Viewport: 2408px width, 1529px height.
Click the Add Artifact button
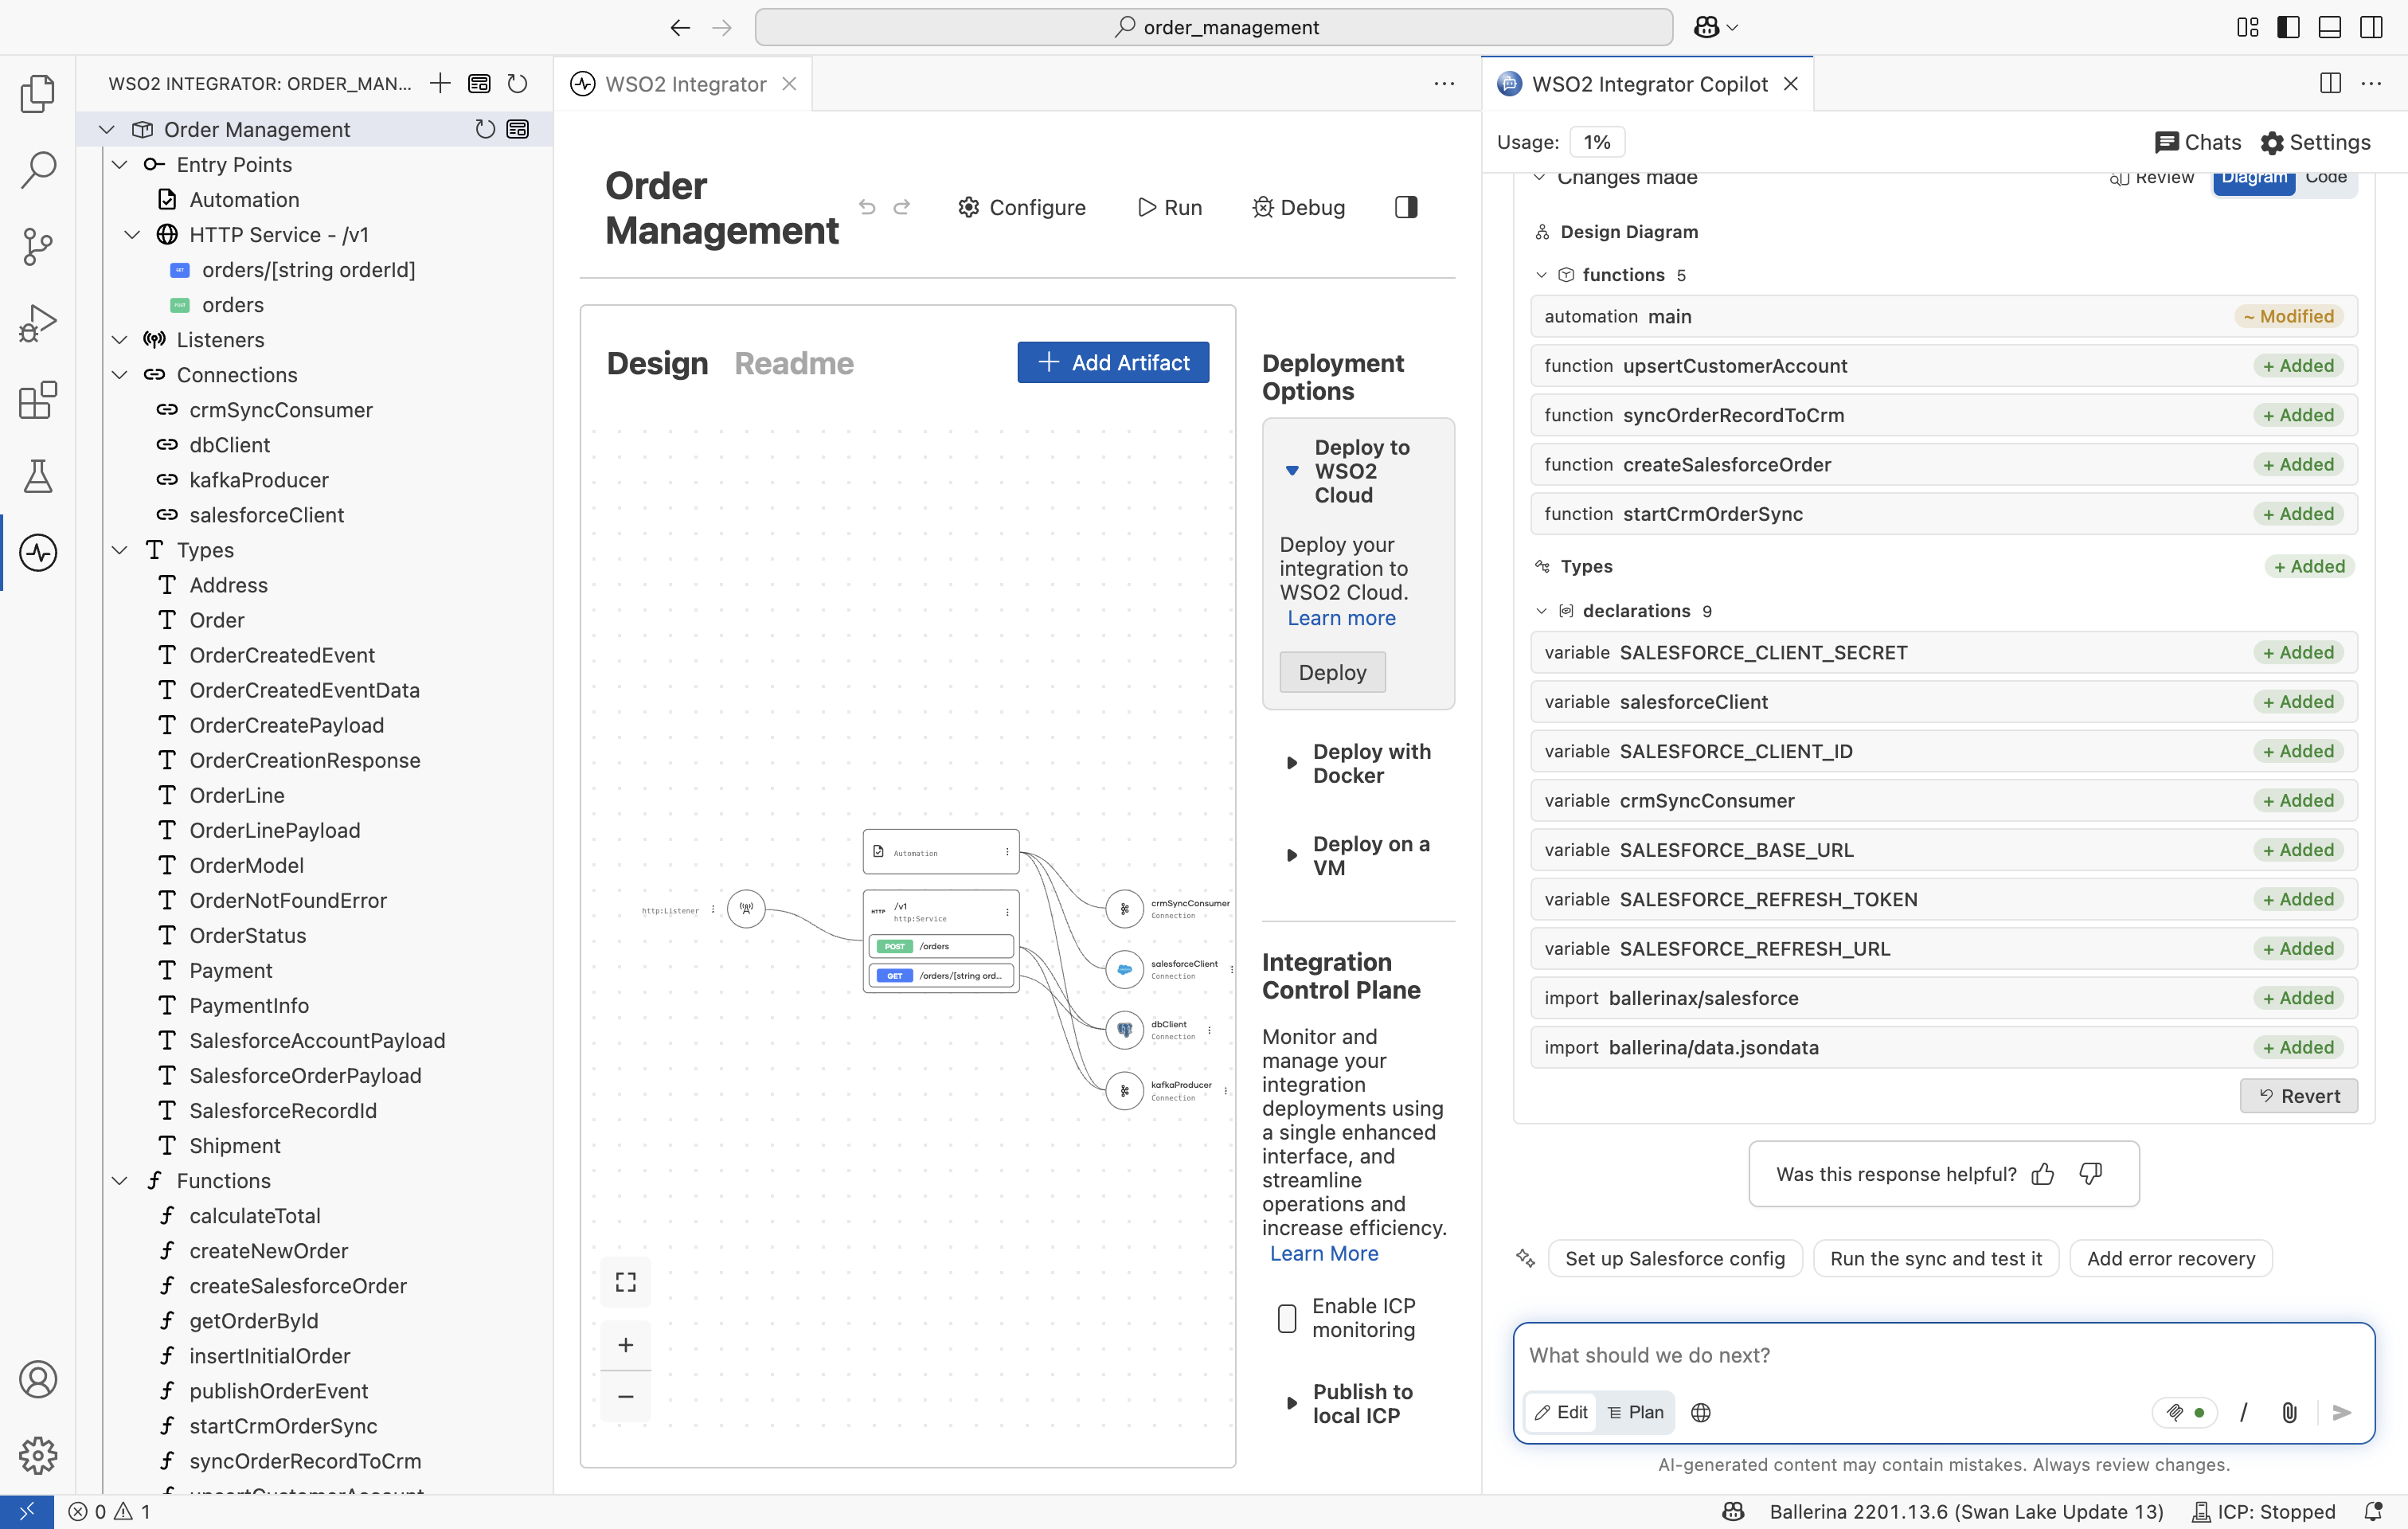click(x=1113, y=362)
